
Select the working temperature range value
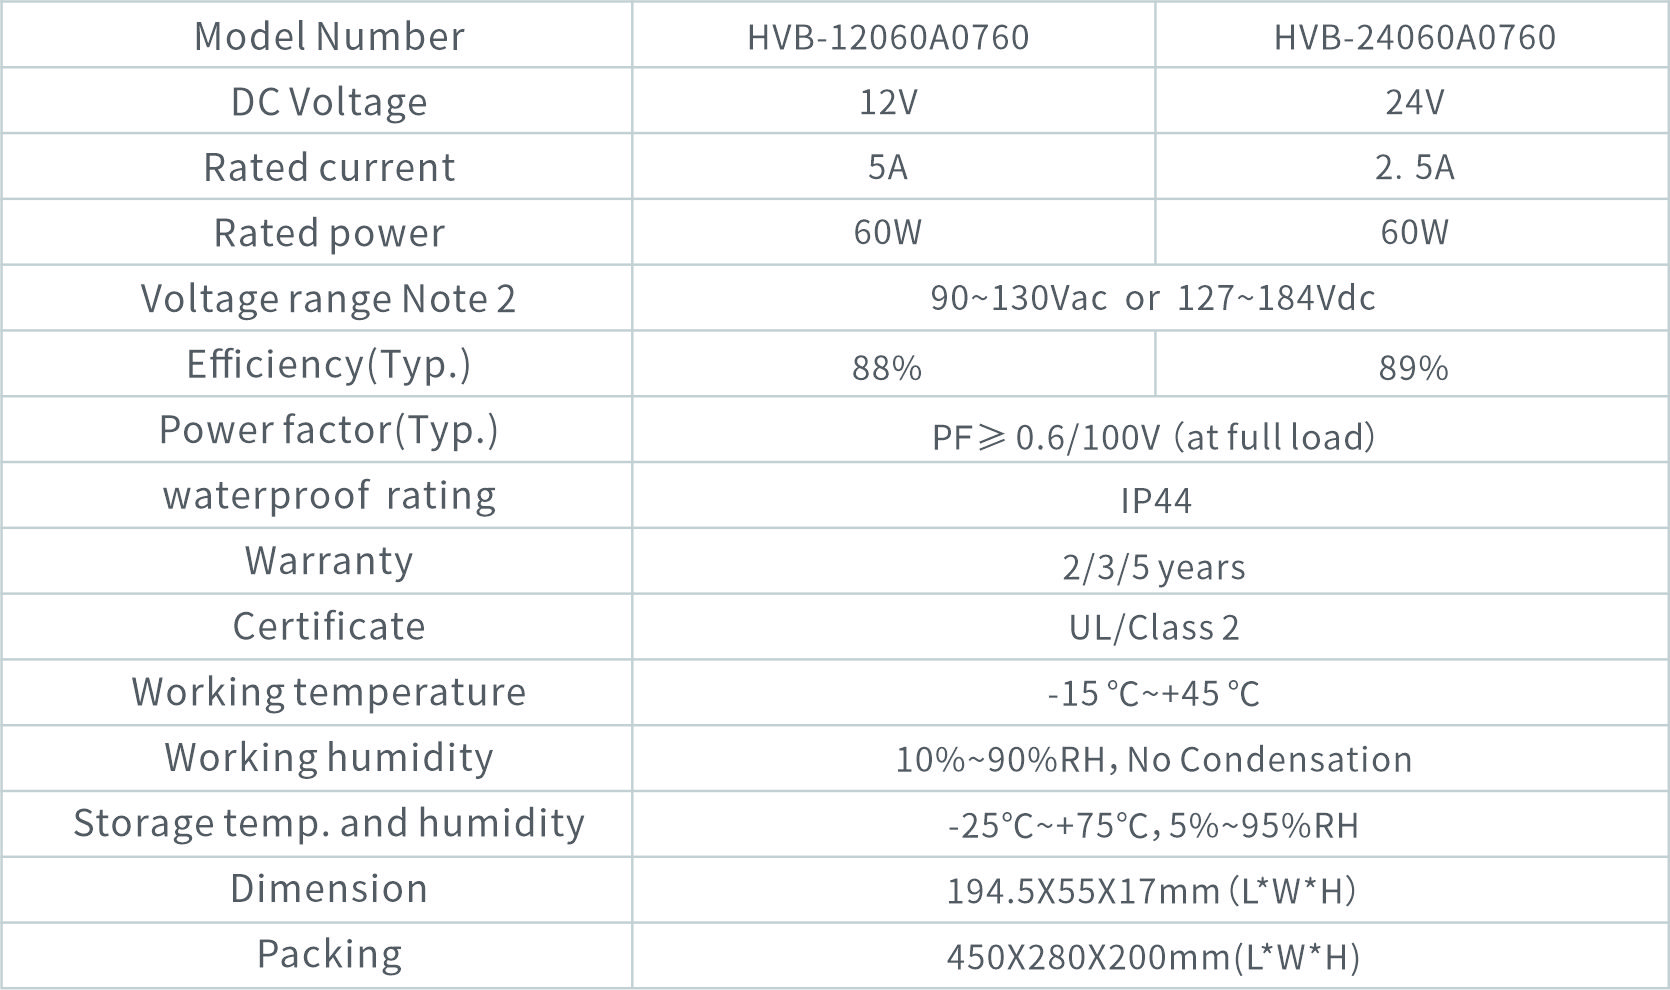[x=1153, y=693]
